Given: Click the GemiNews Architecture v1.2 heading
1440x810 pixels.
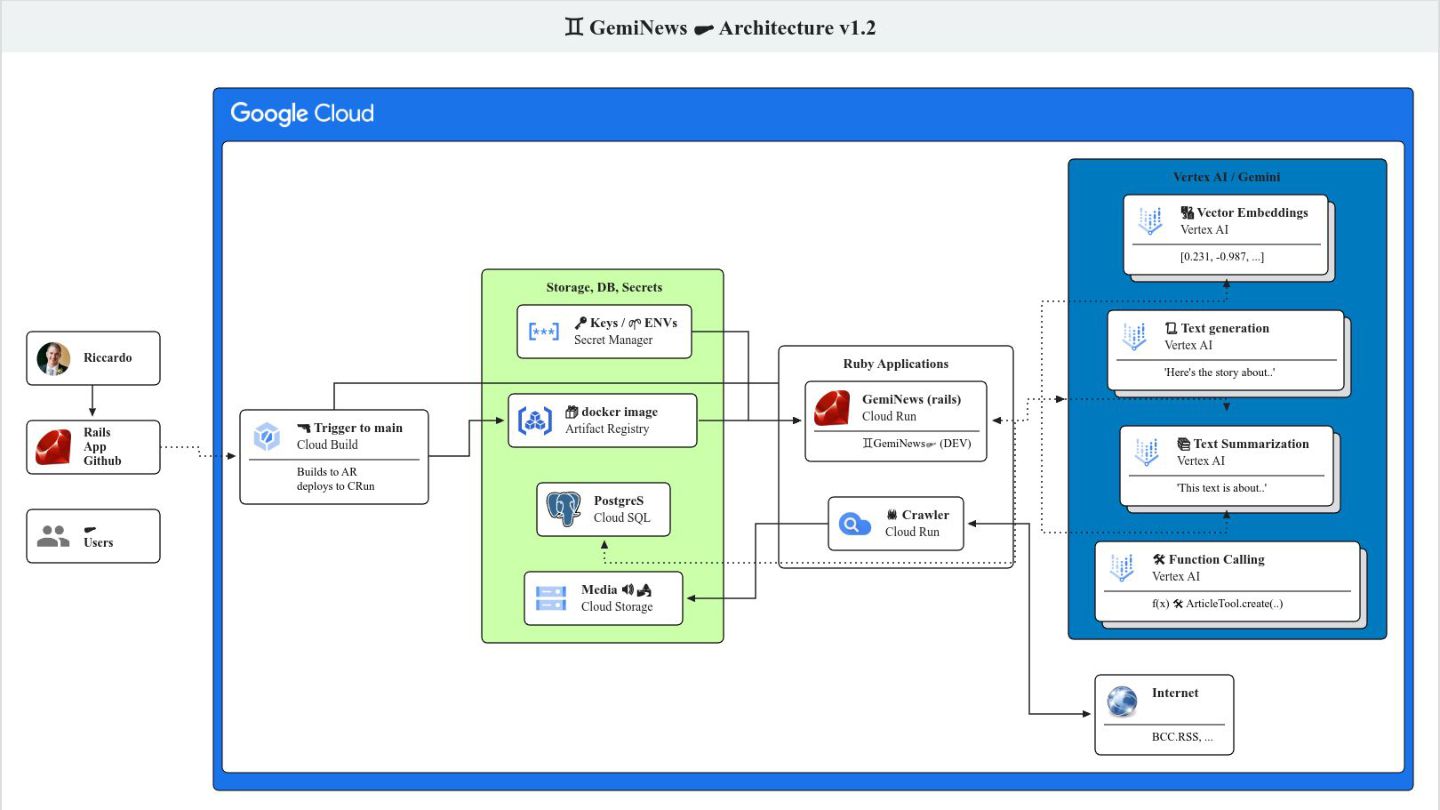Looking at the screenshot, I should (x=720, y=27).
